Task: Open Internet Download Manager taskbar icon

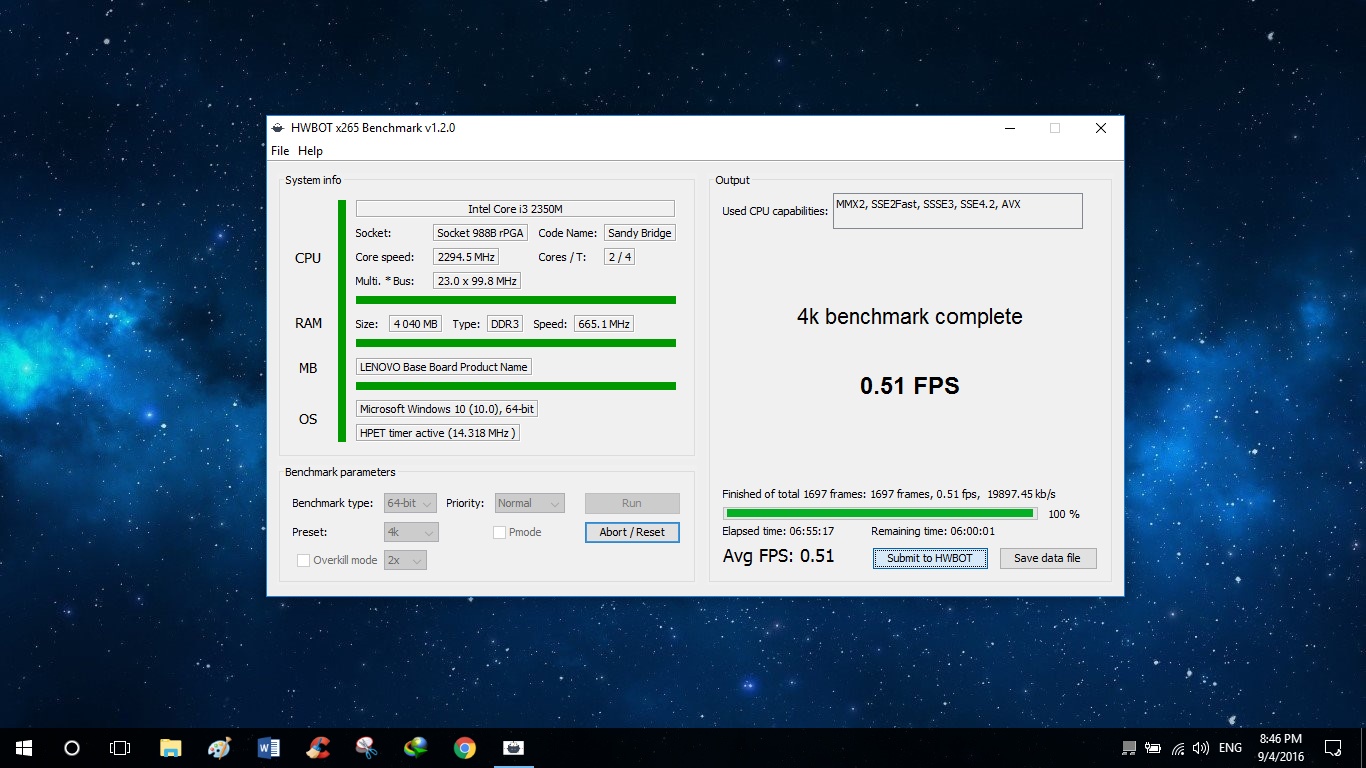Action: (416, 747)
